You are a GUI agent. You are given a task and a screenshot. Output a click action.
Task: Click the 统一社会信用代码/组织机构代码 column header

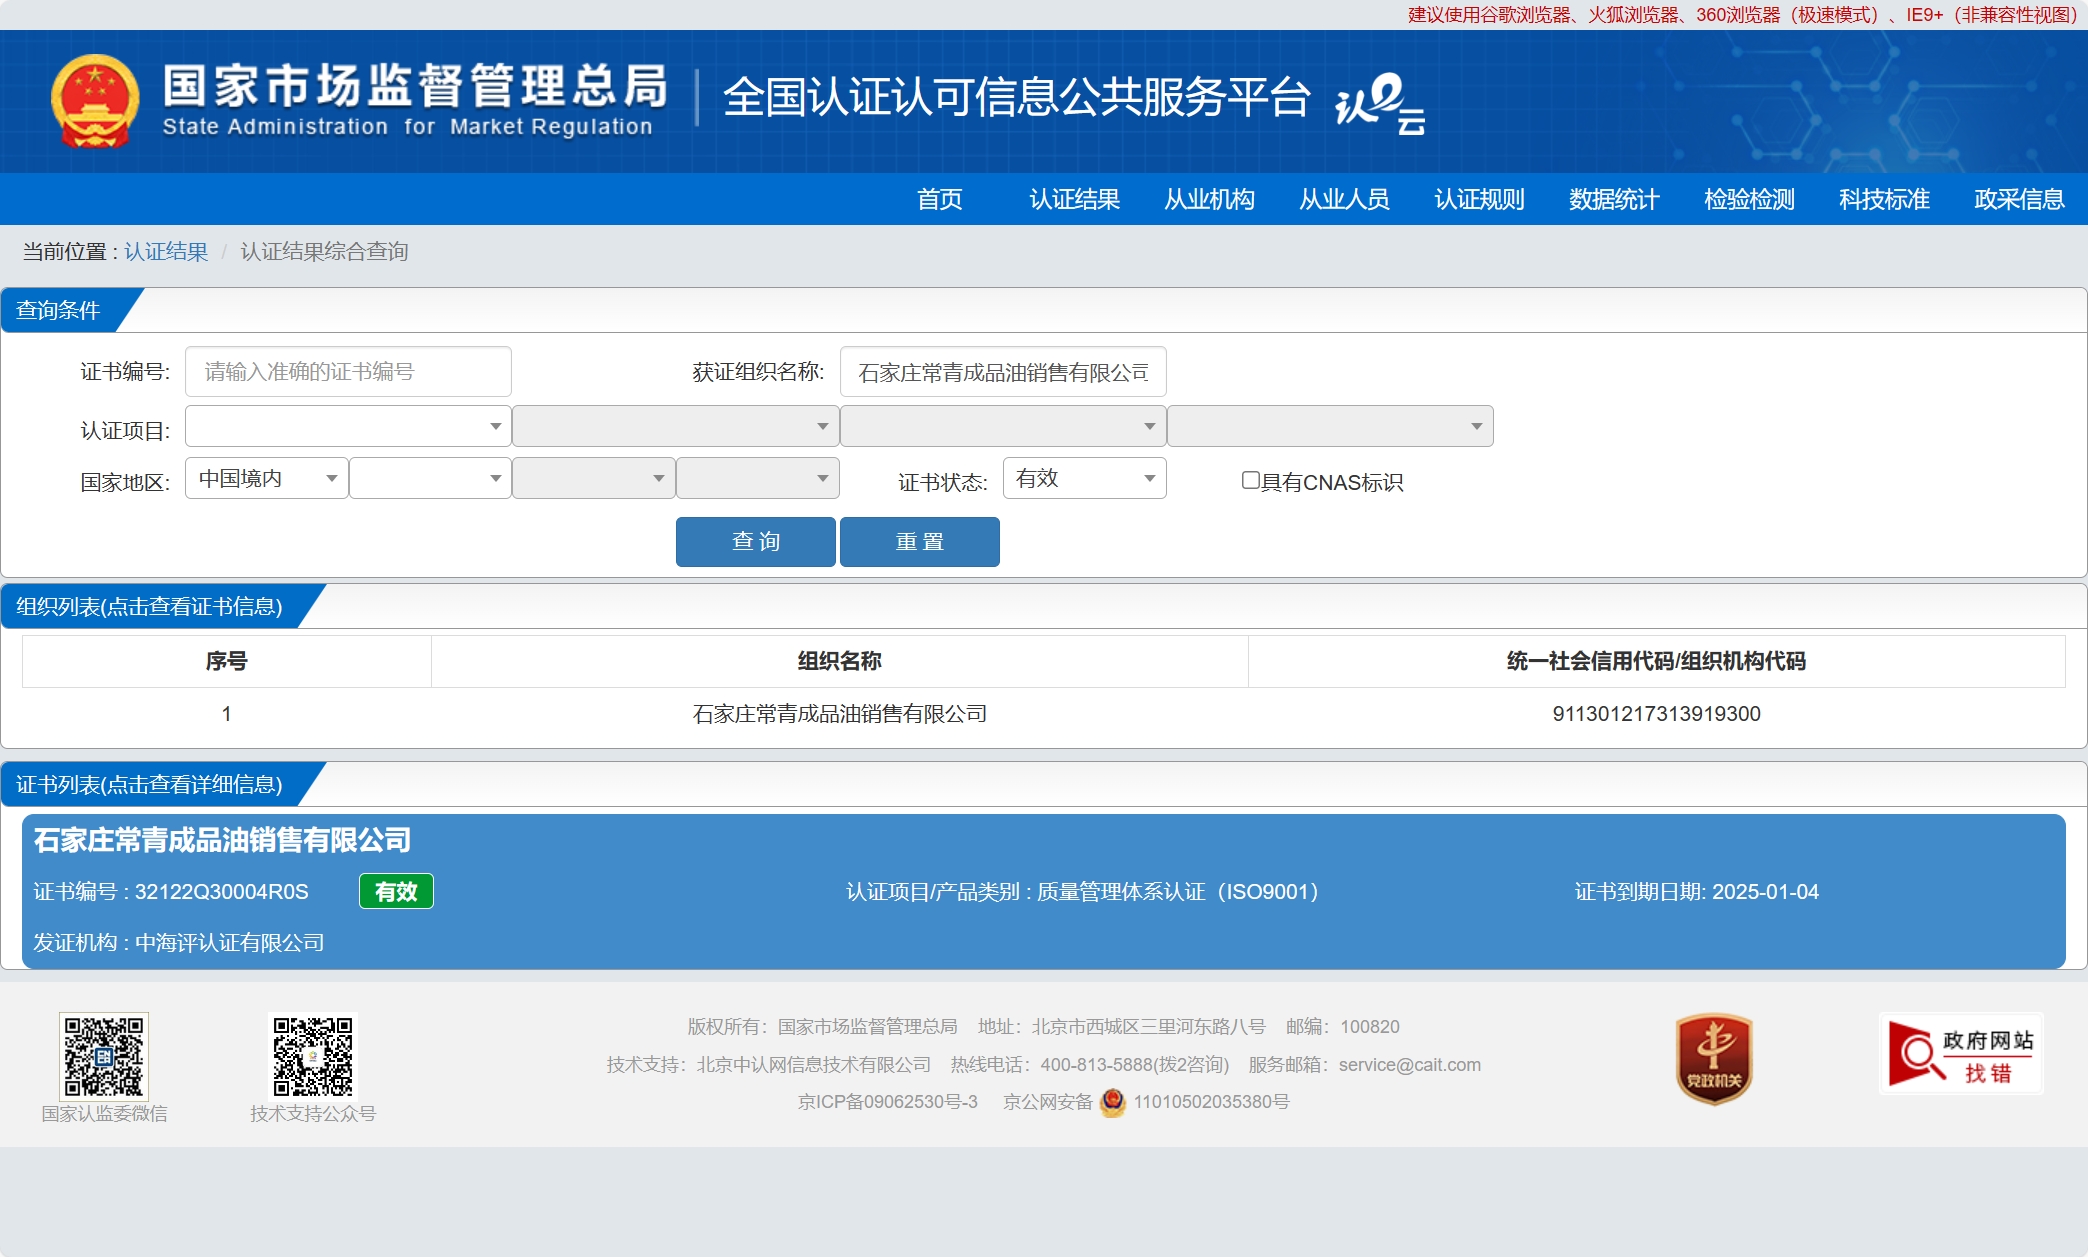1656,661
